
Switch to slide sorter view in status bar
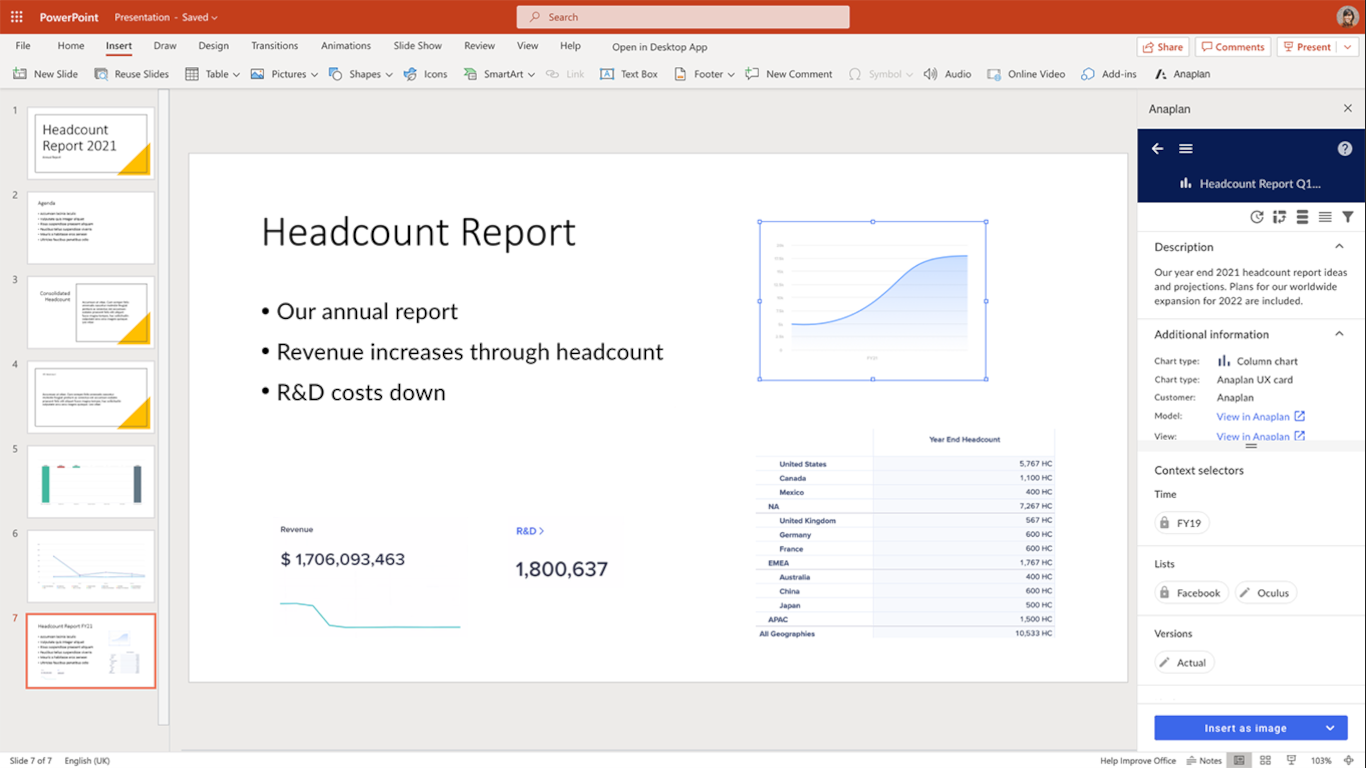(x=1265, y=761)
